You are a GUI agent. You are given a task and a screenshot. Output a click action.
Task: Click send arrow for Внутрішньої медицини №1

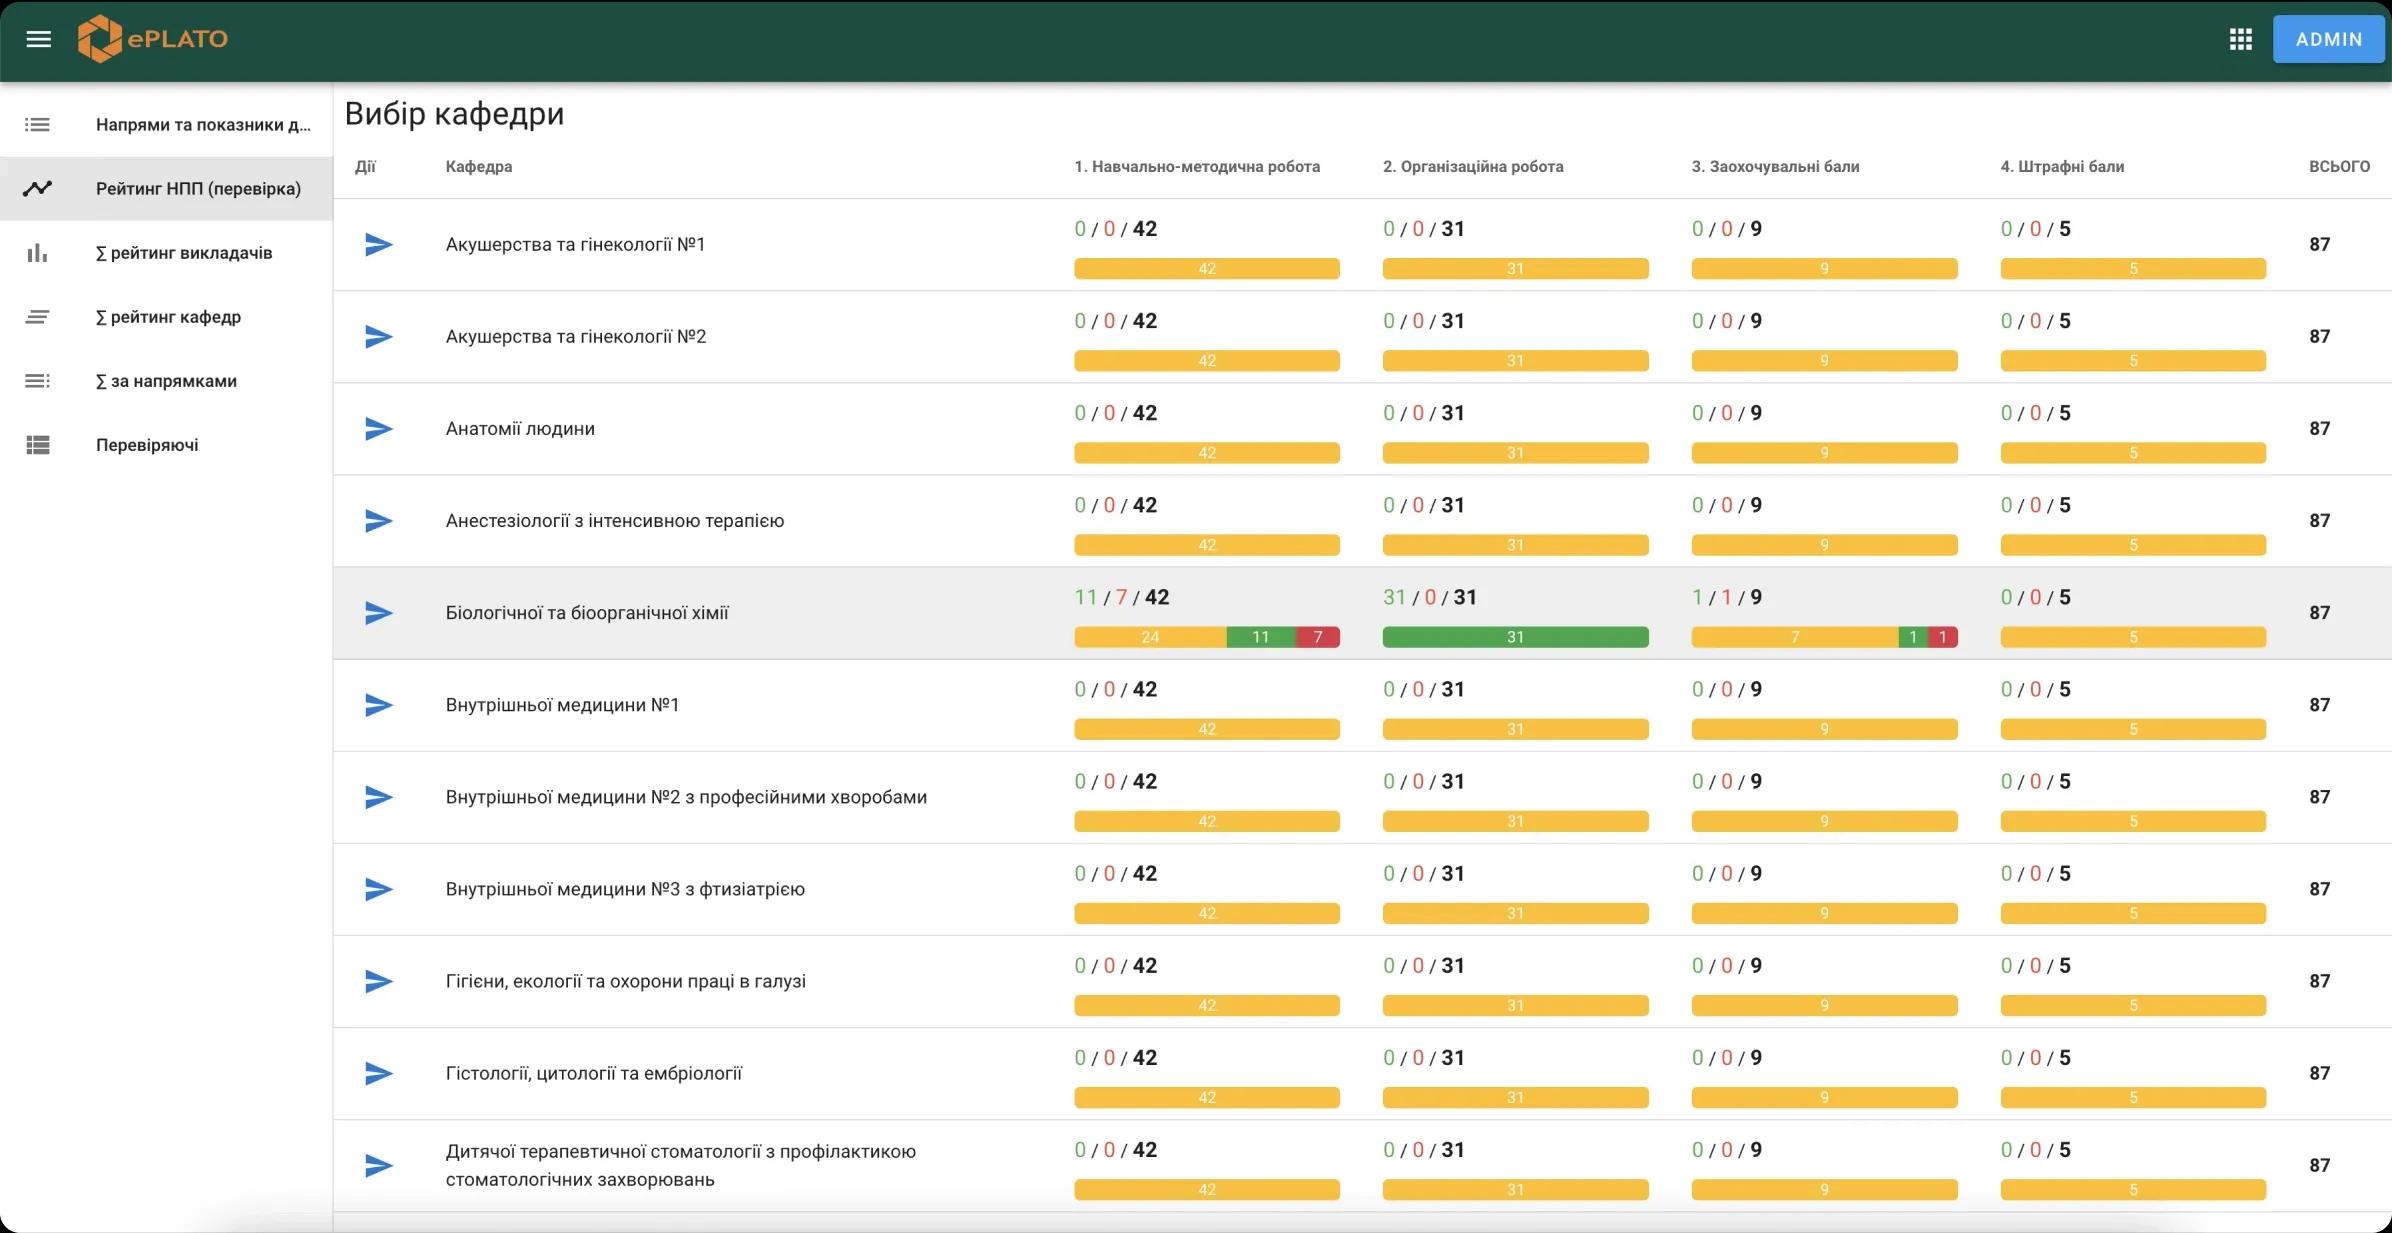point(378,705)
